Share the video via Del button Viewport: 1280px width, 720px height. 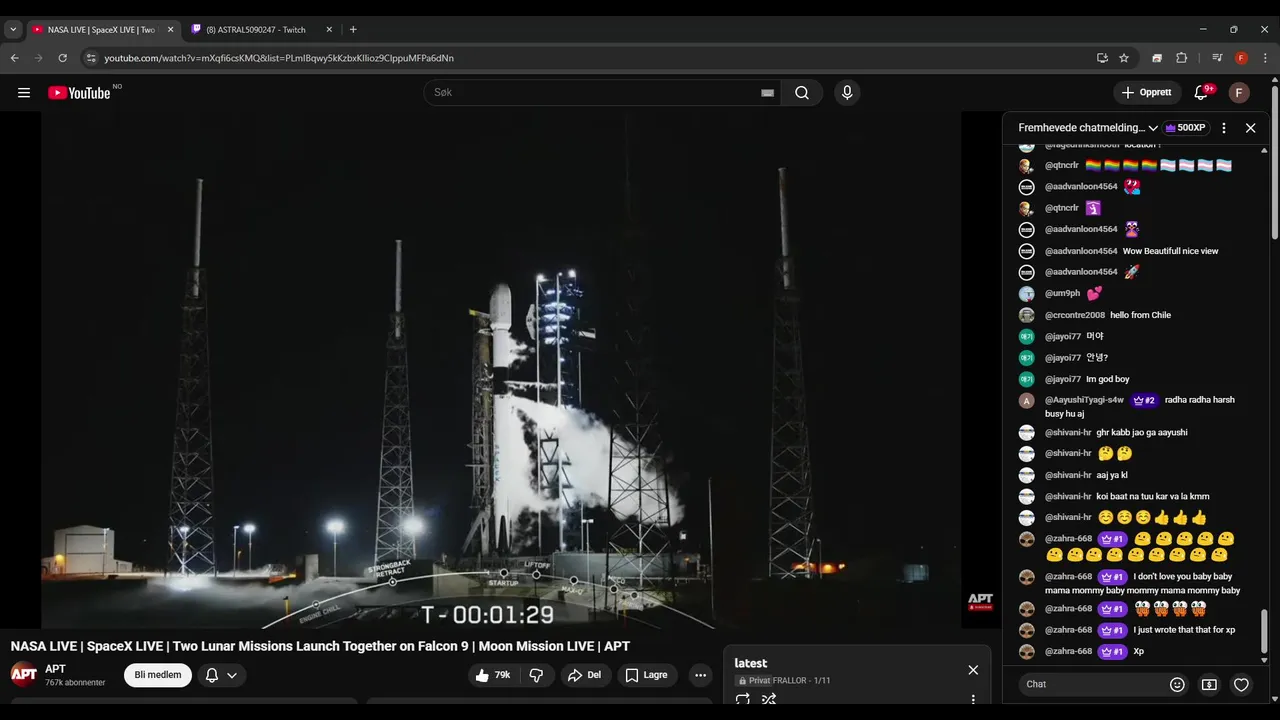pos(584,675)
